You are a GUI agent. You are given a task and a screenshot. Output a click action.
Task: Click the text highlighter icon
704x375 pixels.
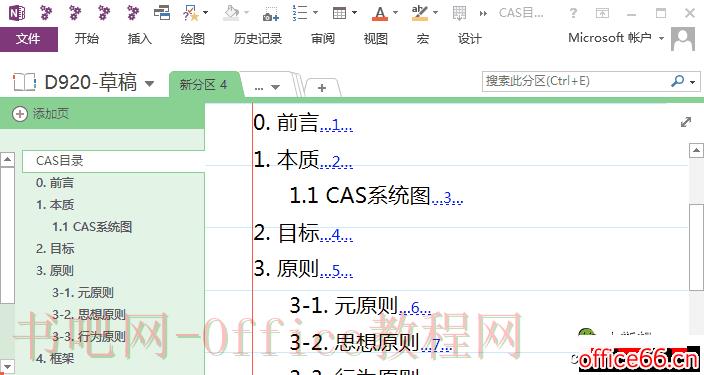tap(420, 13)
